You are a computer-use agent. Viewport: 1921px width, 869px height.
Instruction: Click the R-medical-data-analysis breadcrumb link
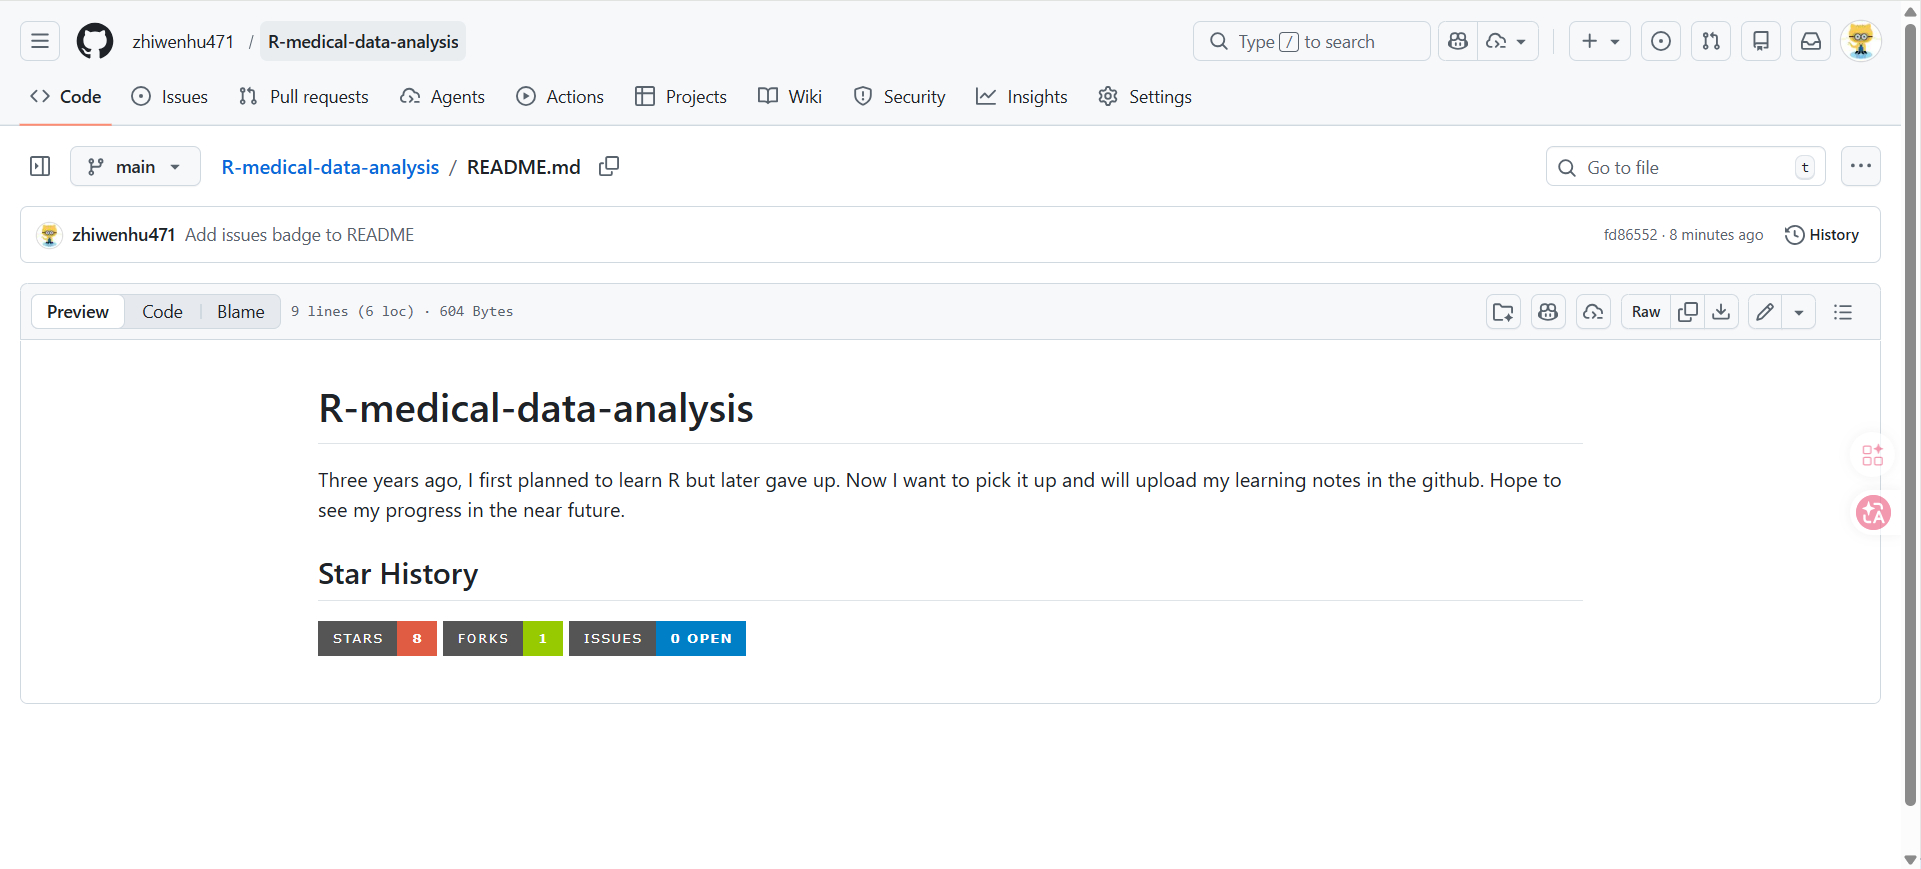330,167
